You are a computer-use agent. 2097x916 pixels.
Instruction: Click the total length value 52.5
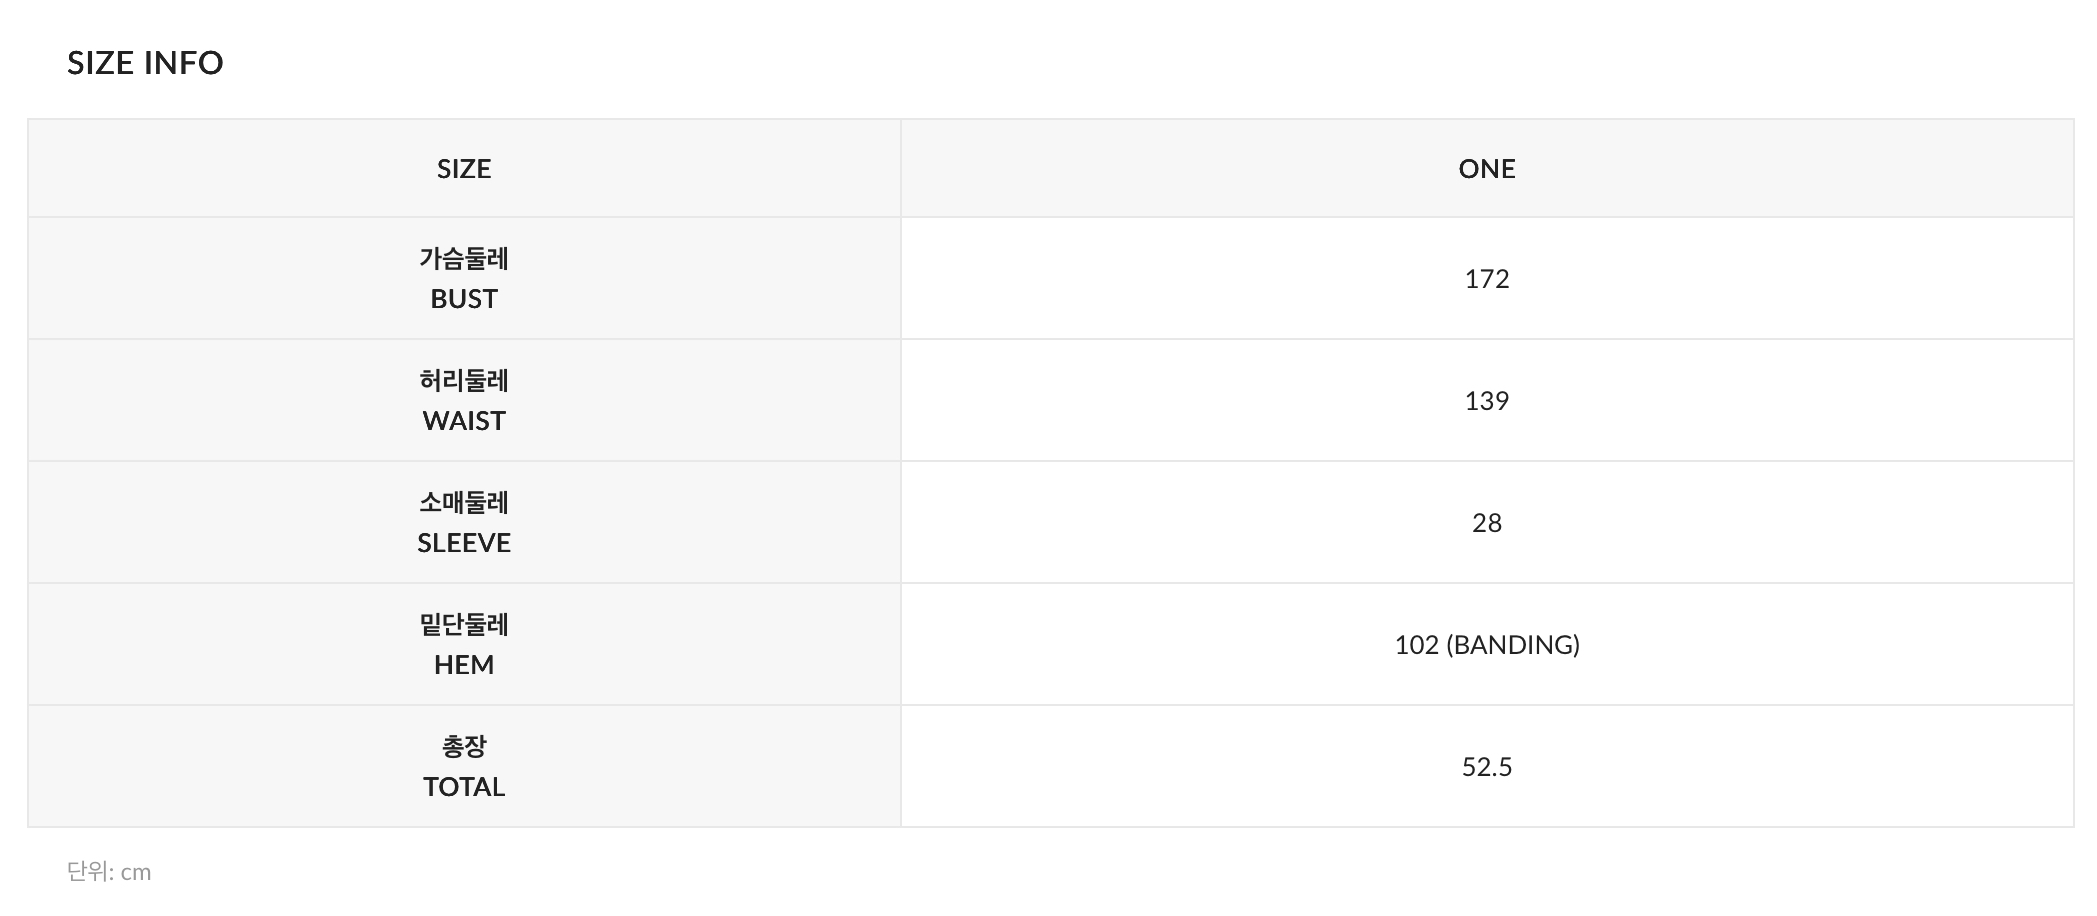click(1487, 767)
